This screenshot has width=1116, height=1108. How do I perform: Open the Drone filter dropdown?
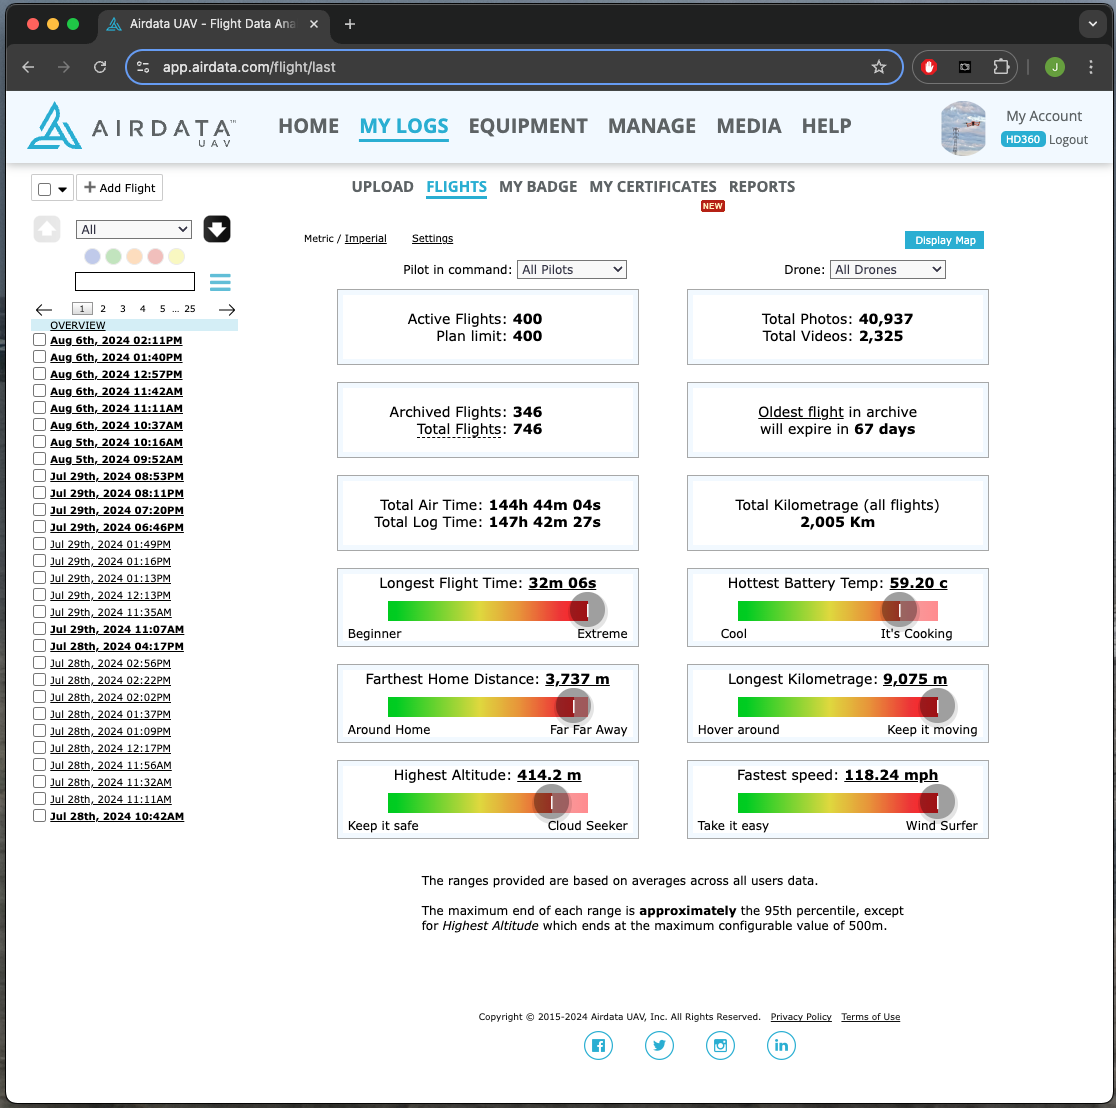(887, 269)
